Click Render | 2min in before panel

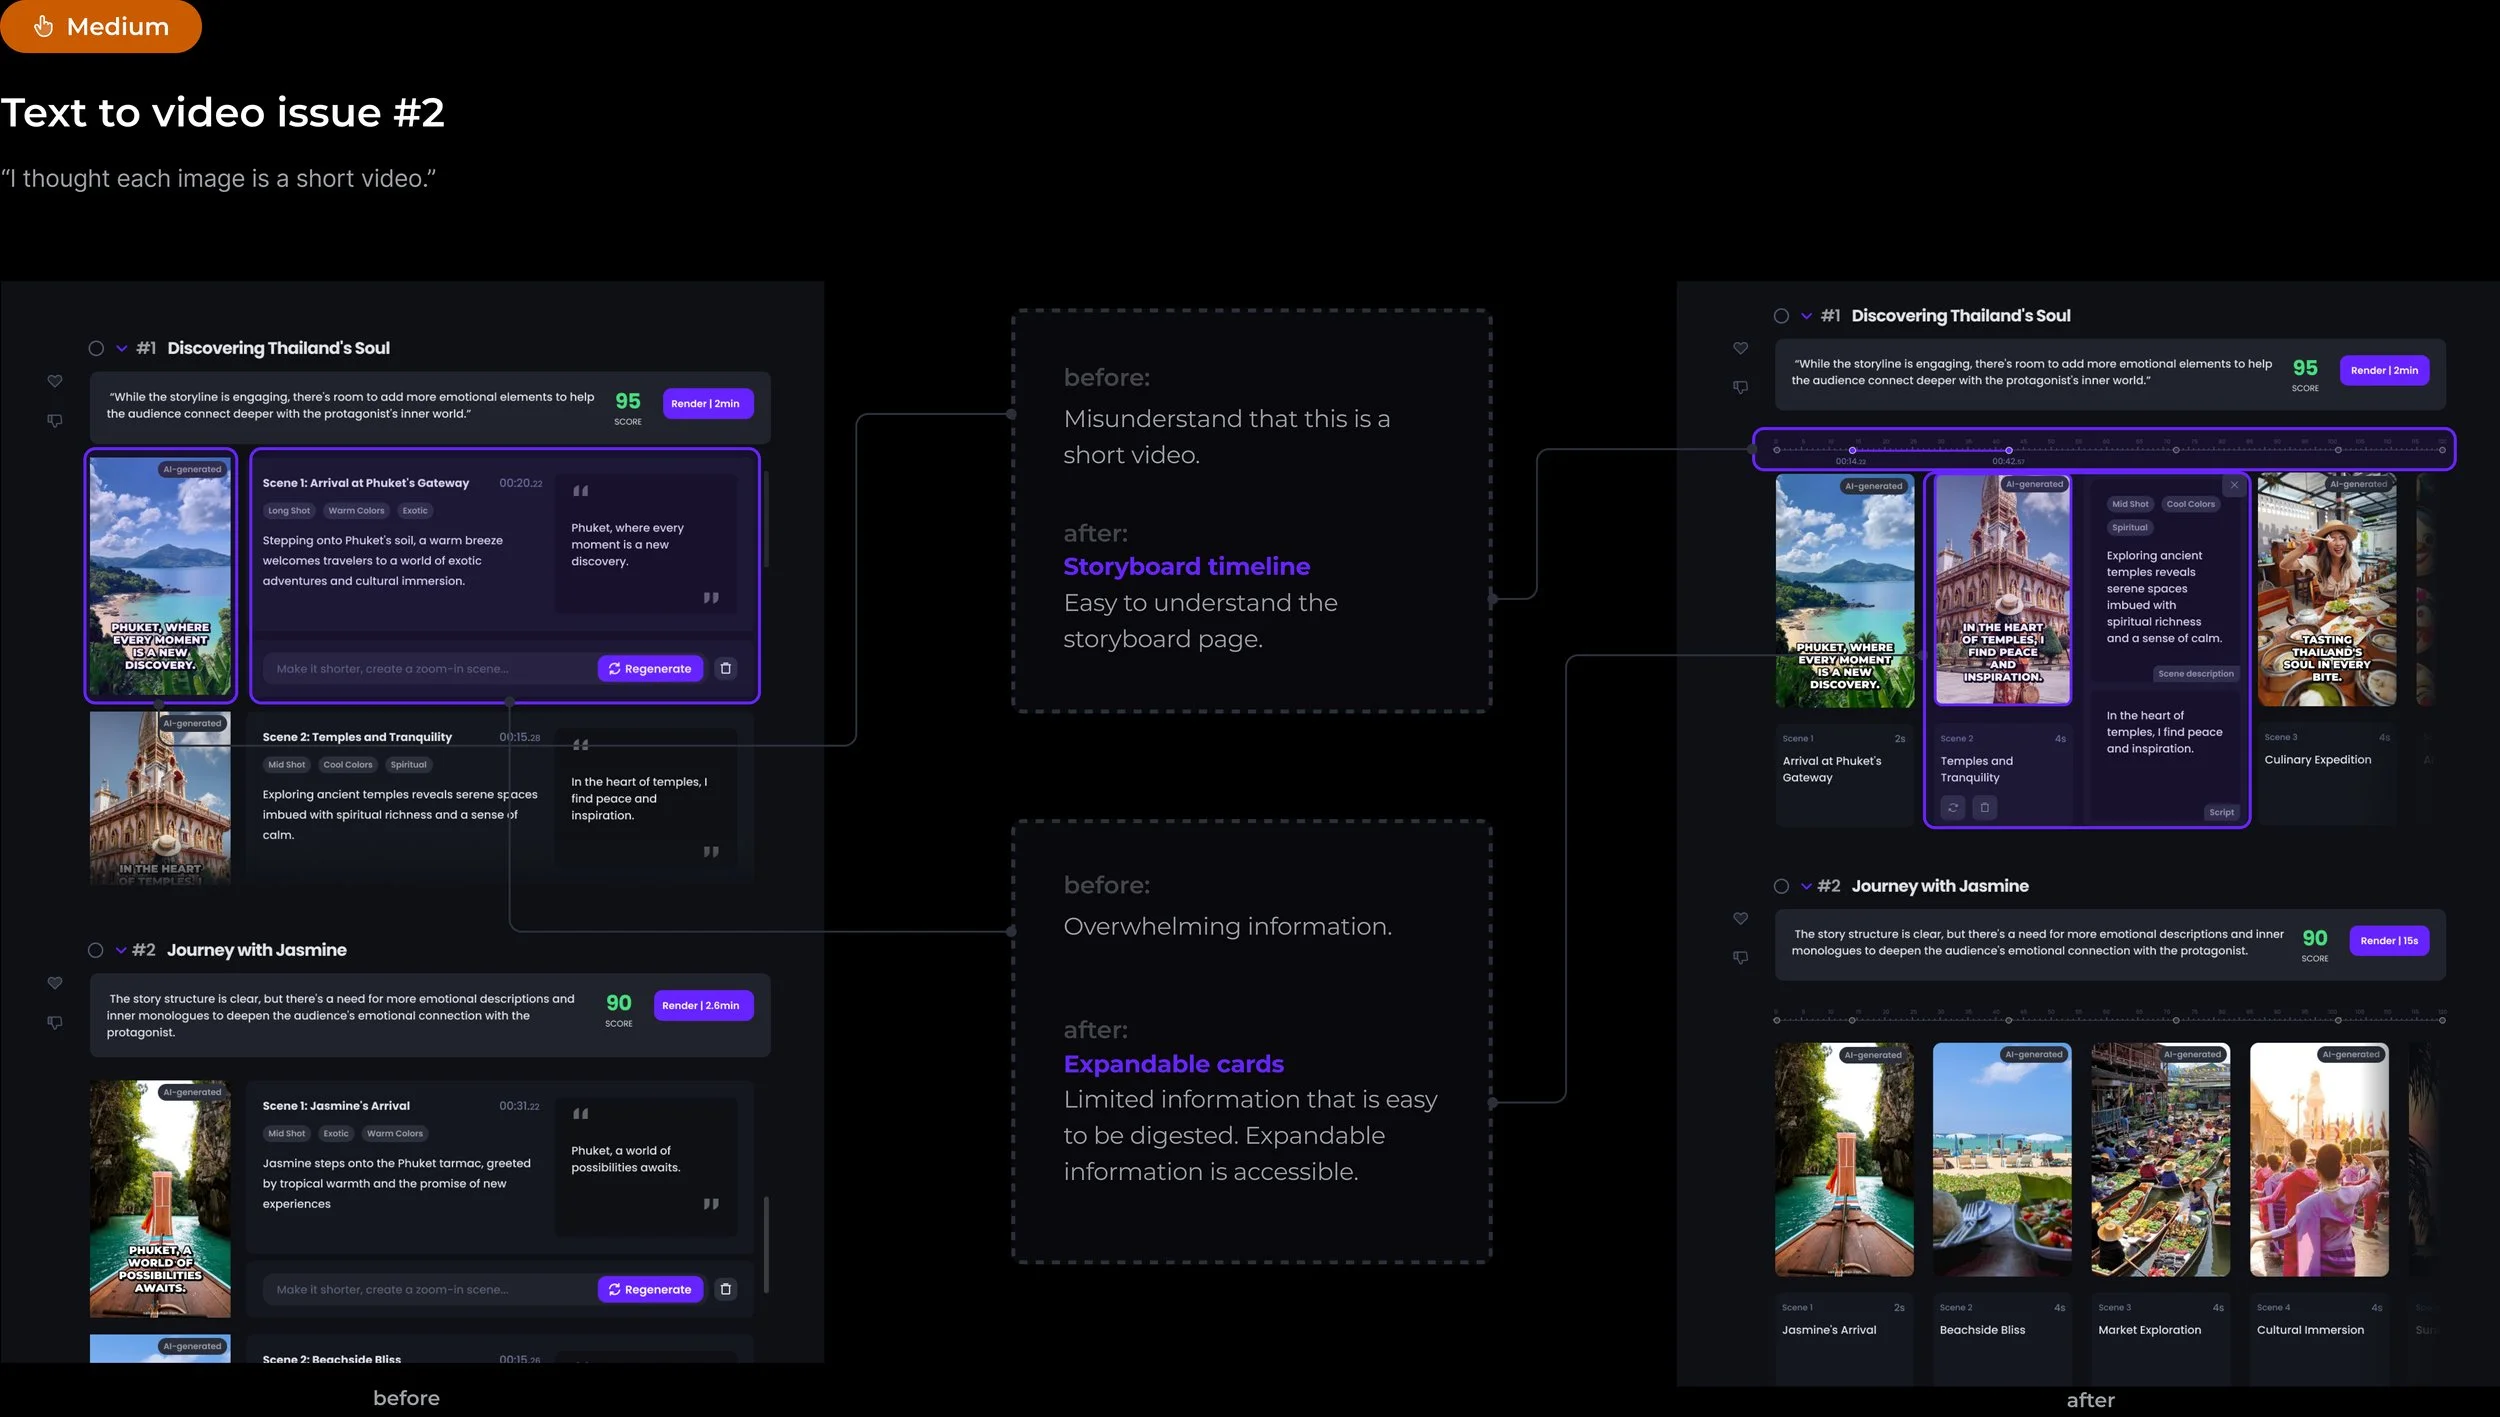pyautogui.click(x=707, y=403)
